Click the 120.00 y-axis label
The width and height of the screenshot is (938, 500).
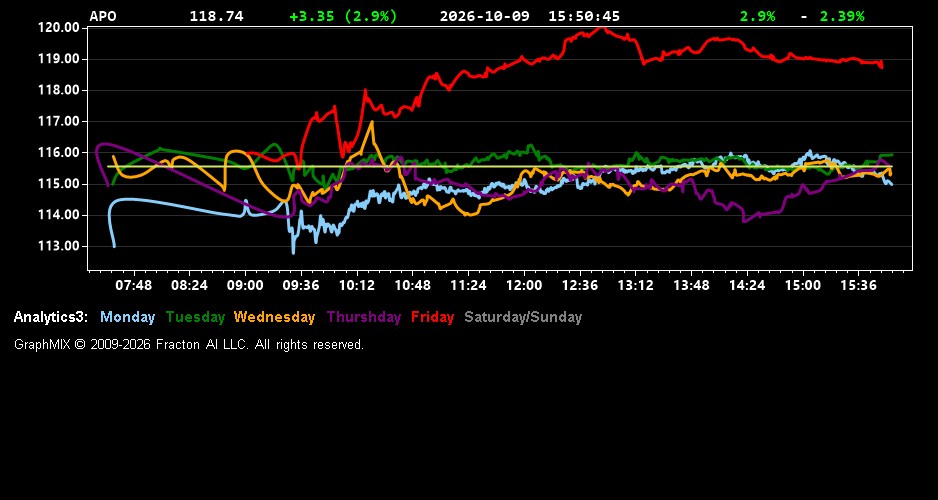pos(59,28)
